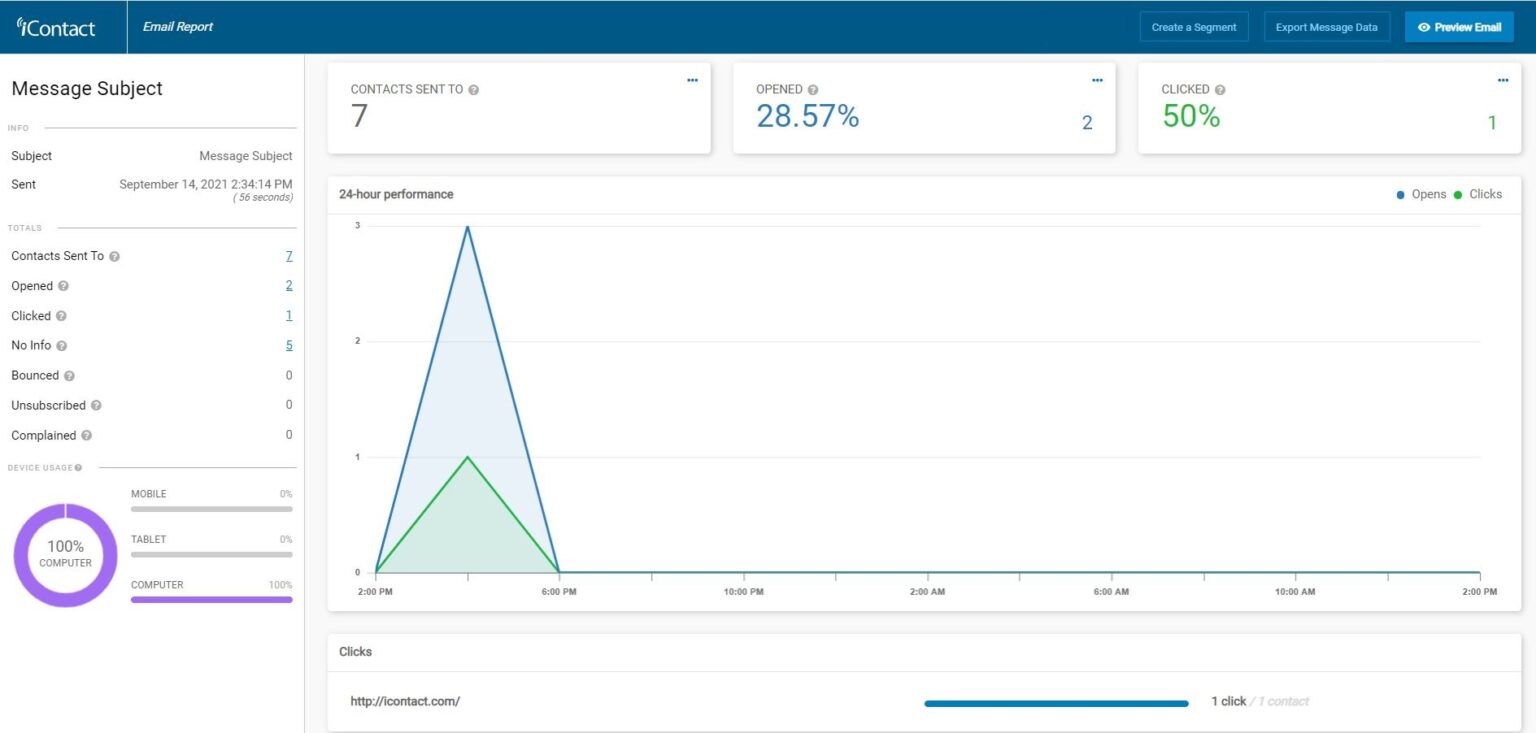Select the Email Report header item
This screenshot has width=1536, height=733.
[x=177, y=26]
